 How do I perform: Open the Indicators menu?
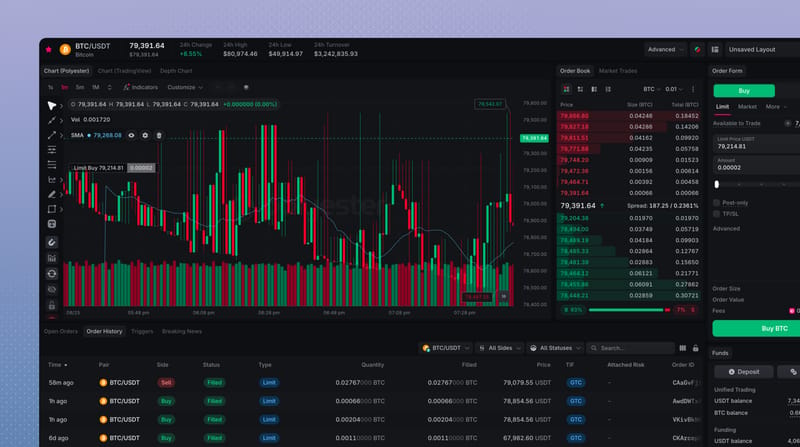140,87
